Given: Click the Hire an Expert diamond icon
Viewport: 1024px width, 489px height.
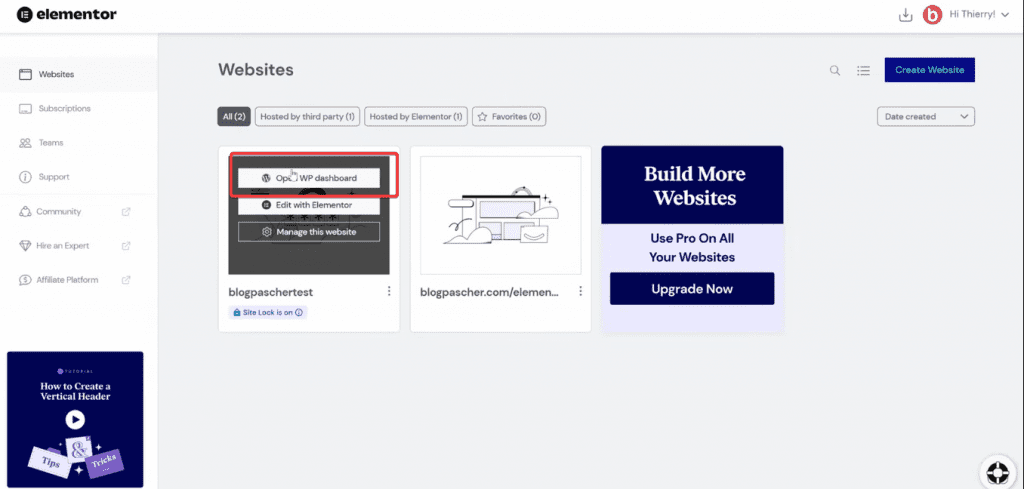Looking at the screenshot, I should 25,246.
